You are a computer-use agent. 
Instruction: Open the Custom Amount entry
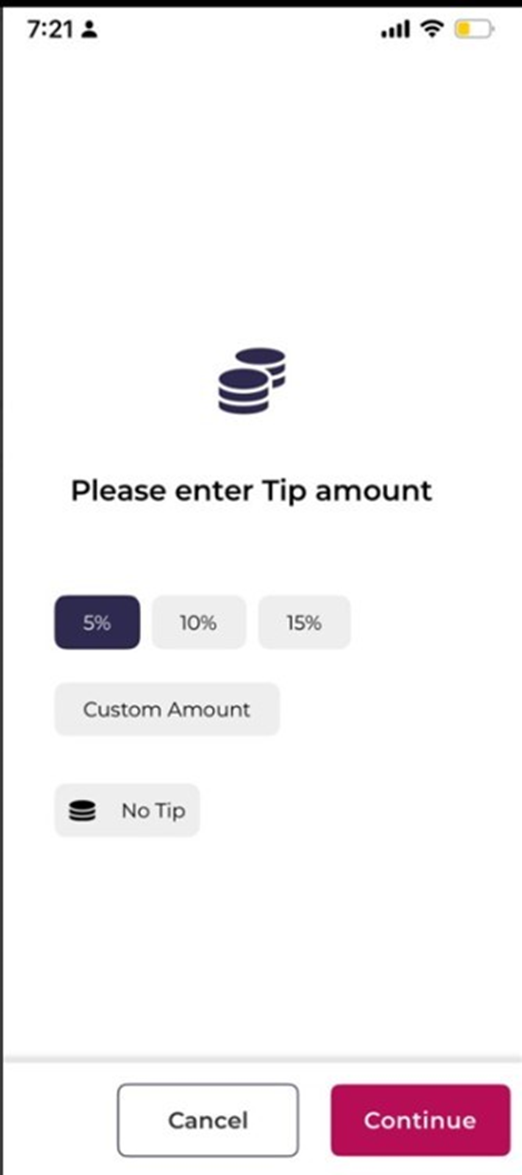(x=167, y=709)
